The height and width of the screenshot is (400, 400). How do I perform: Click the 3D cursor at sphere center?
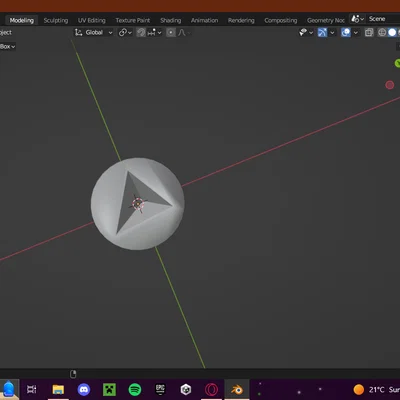[138, 203]
